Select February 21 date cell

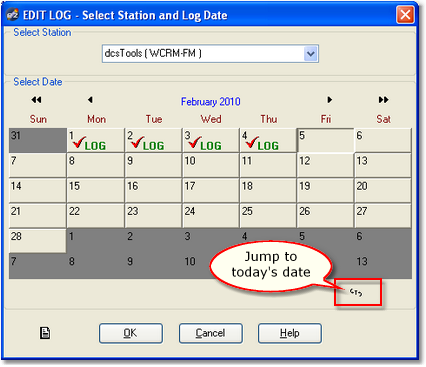(x=38, y=216)
